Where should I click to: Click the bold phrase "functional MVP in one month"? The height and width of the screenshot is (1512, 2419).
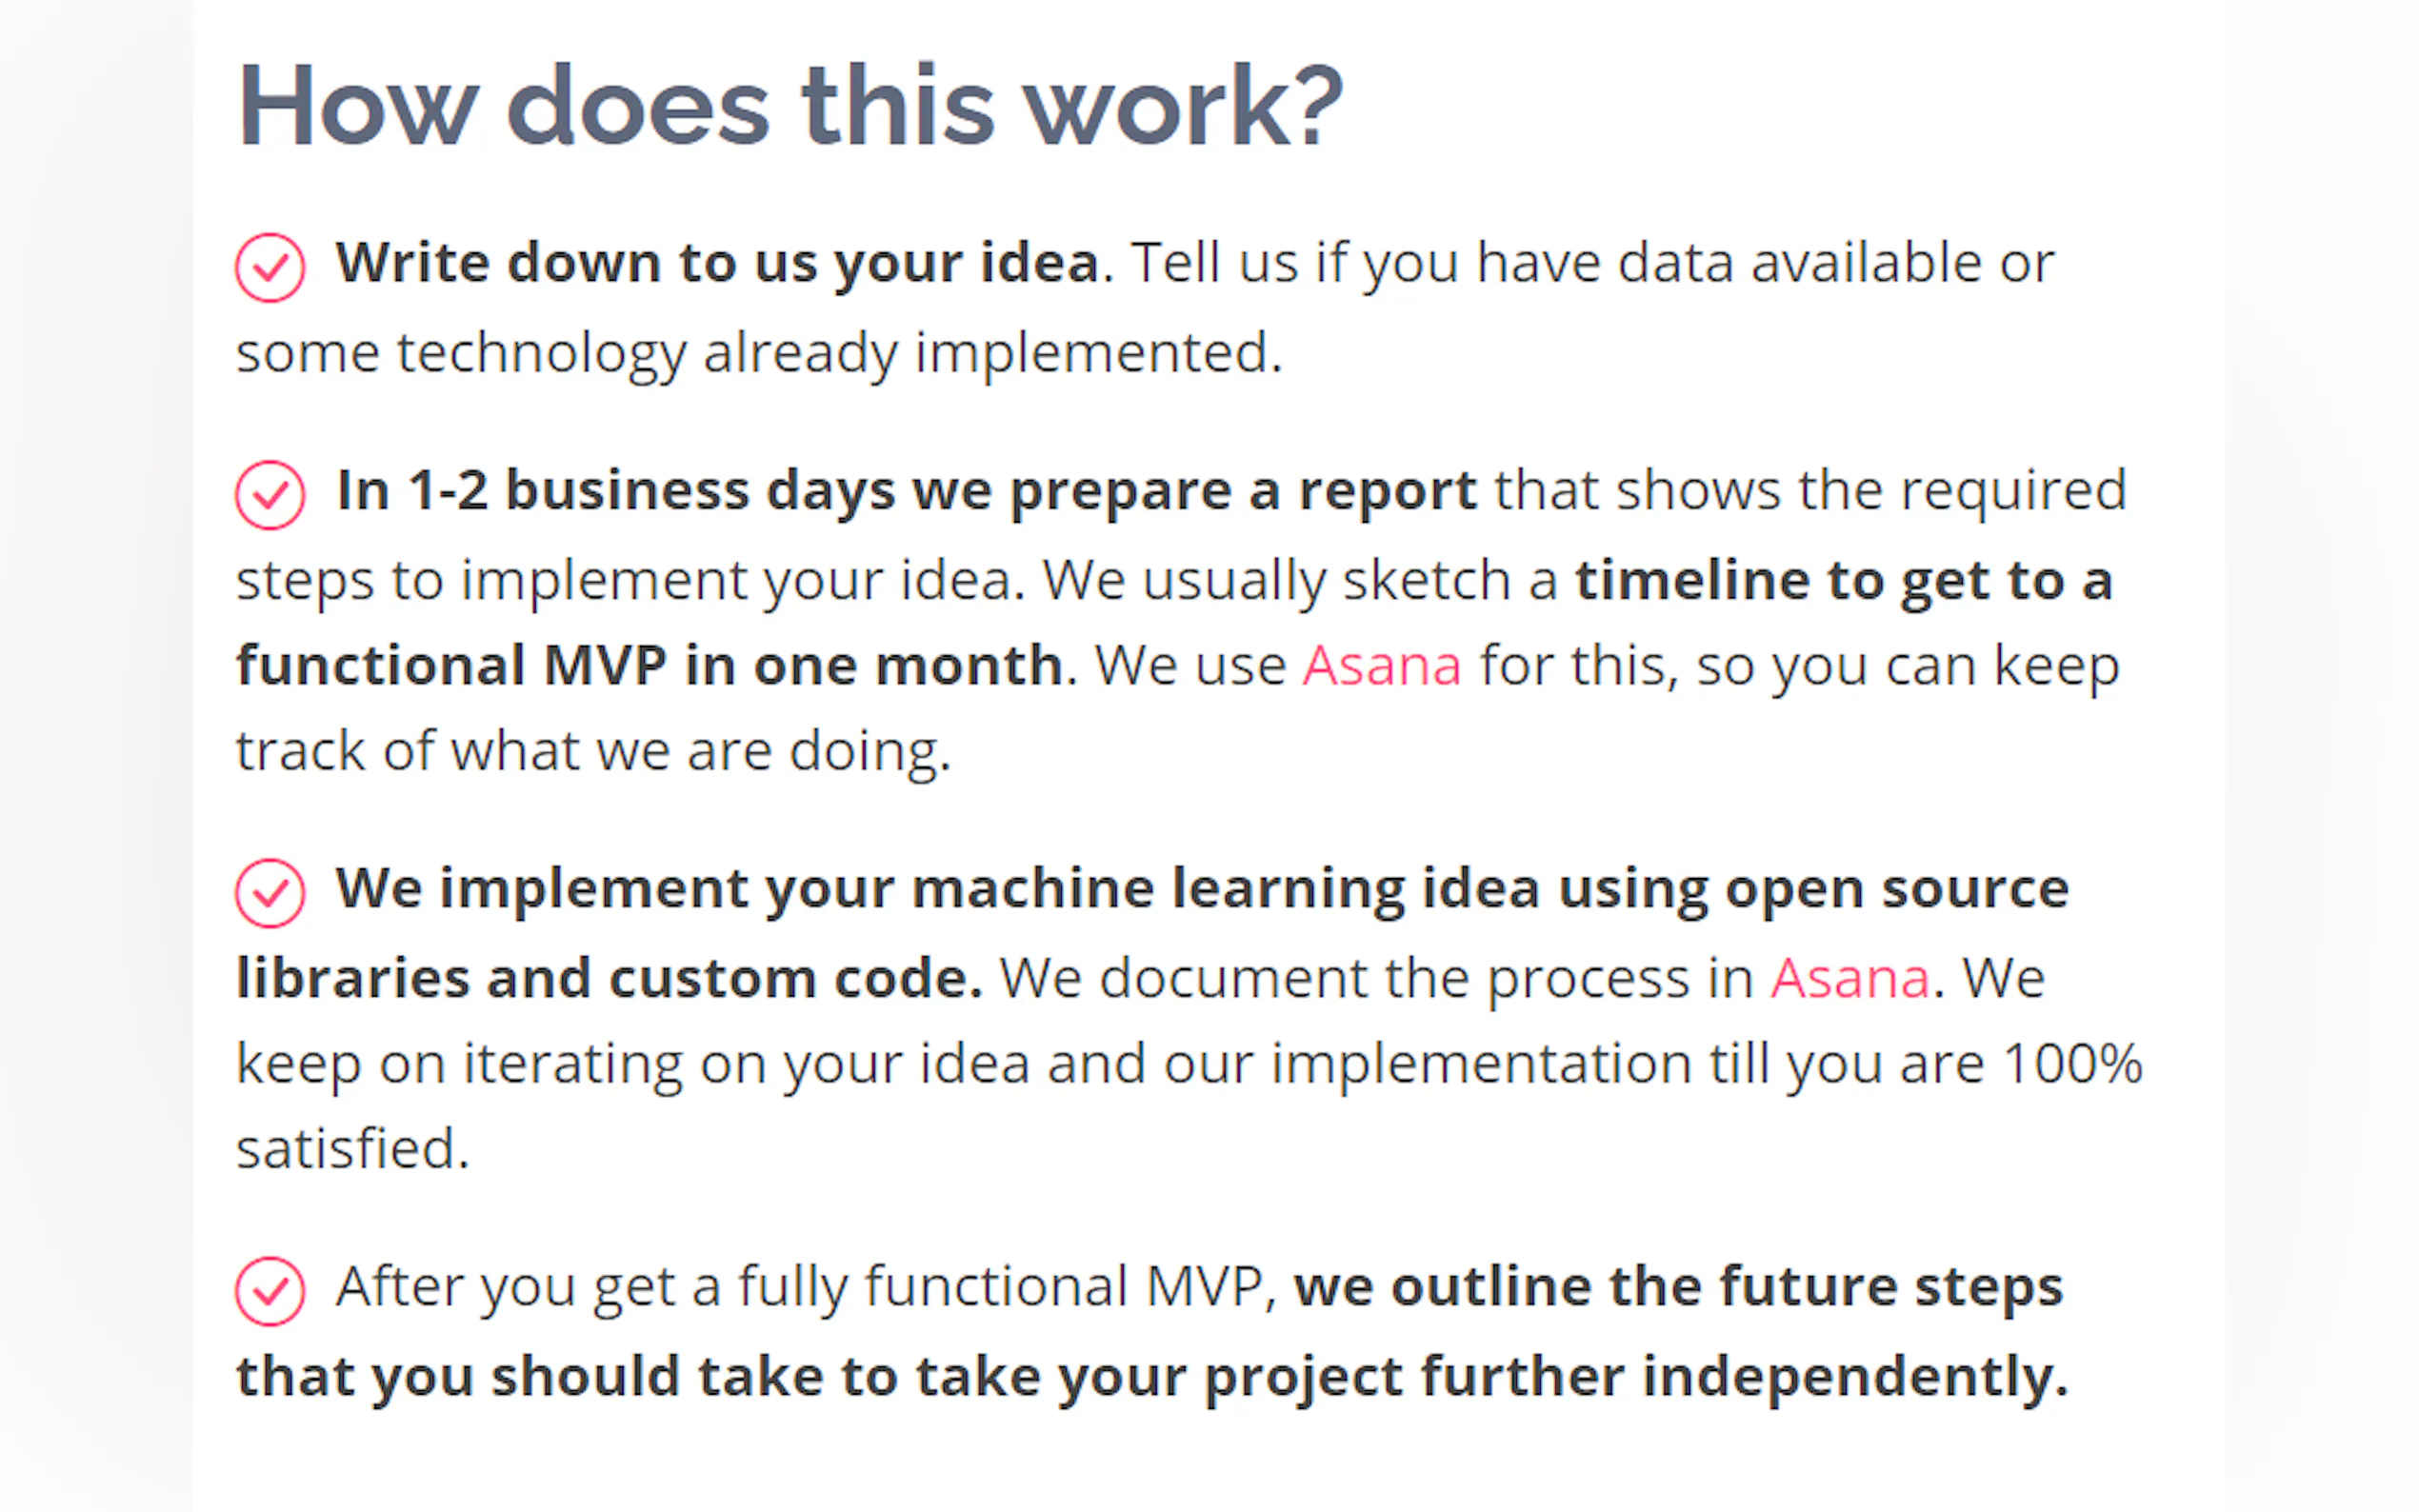pos(649,666)
